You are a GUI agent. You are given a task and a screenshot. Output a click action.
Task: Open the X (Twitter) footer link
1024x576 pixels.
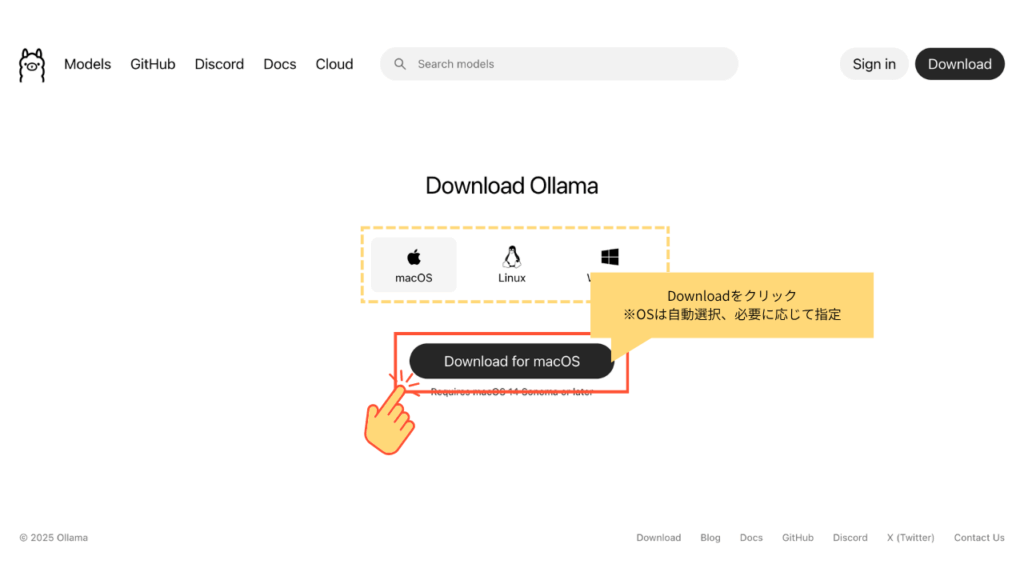910,538
